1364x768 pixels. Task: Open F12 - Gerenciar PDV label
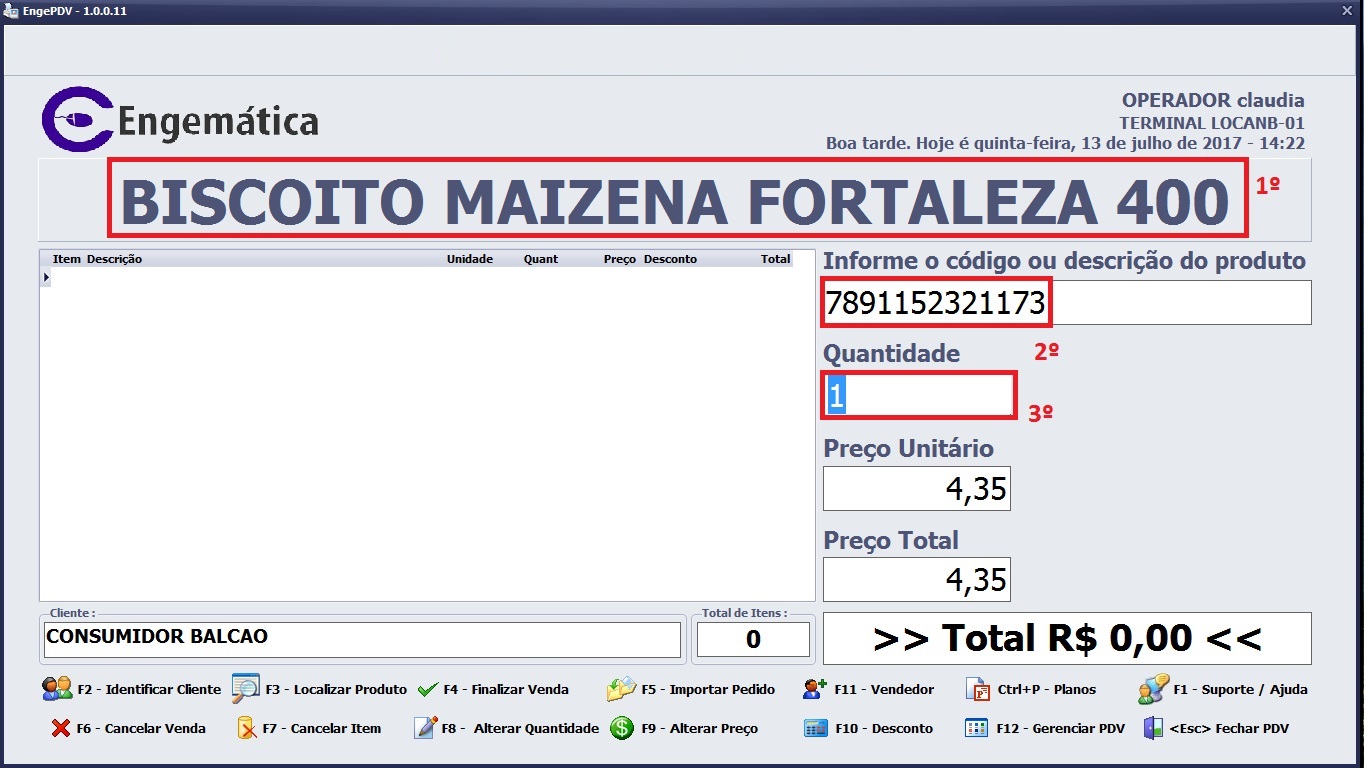pyautogui.click(x=1060, y=728)
